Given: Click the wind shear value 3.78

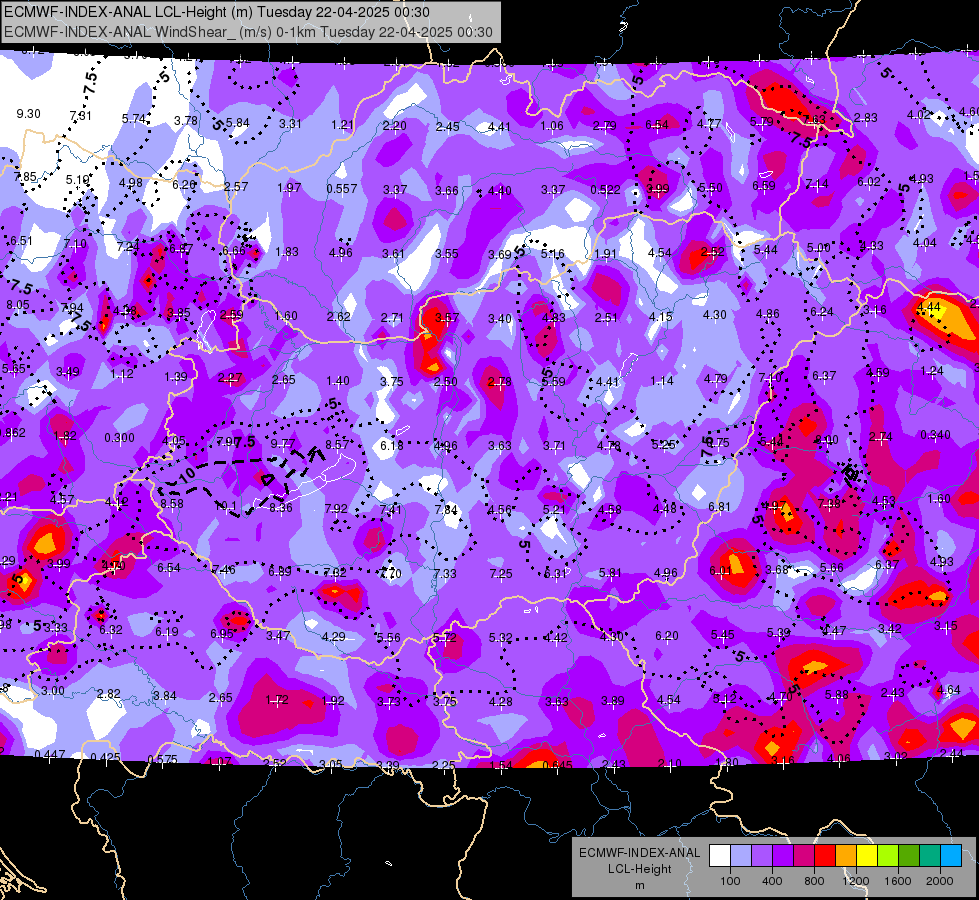Looking at the screenshot, I should [186, 121].
